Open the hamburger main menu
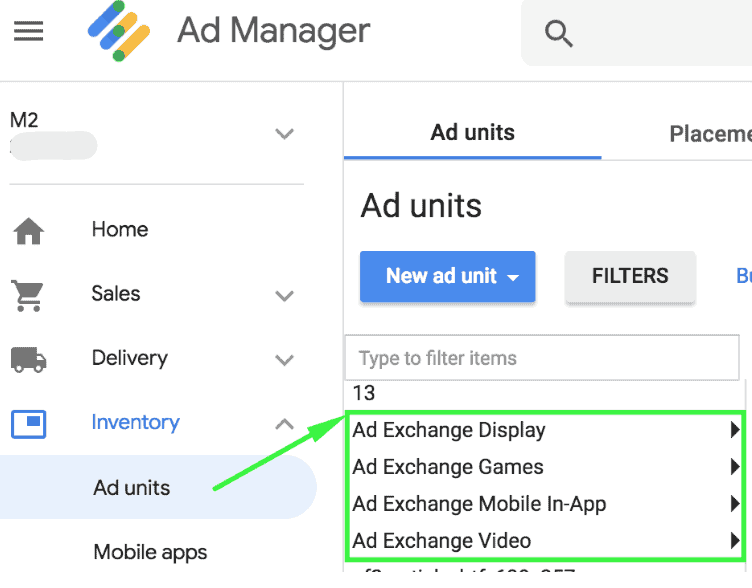The width and height of the screenshot is (752, 588). click(28, 31)
